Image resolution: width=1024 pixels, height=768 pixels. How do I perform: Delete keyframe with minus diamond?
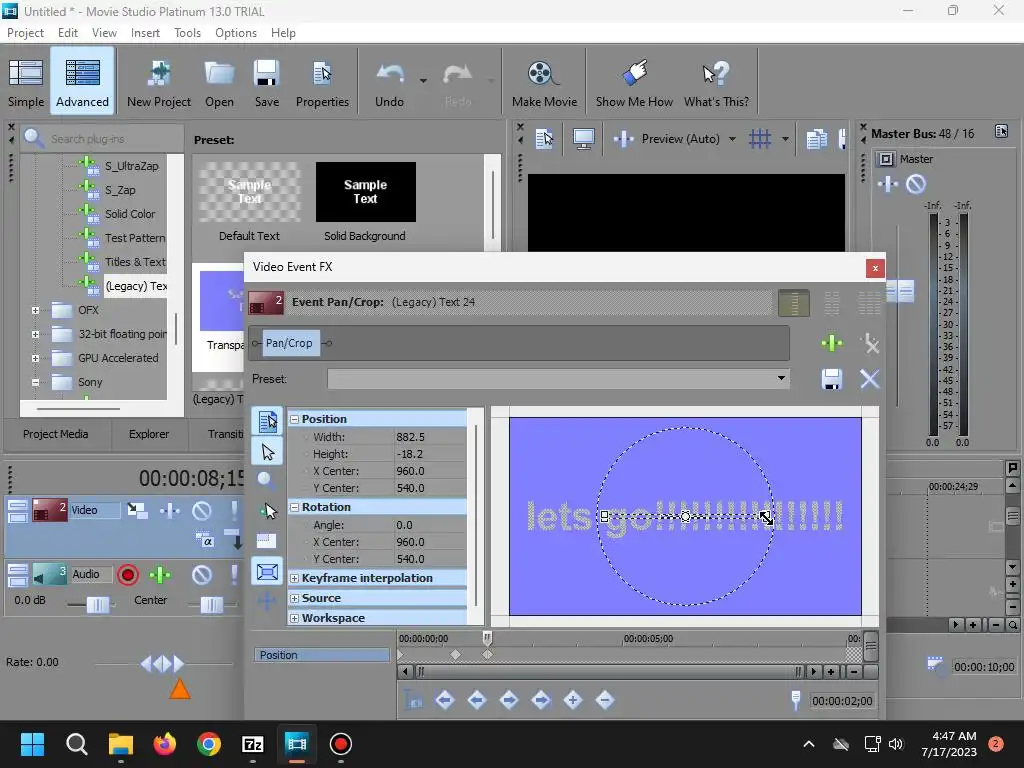click(x=605, y=700)
